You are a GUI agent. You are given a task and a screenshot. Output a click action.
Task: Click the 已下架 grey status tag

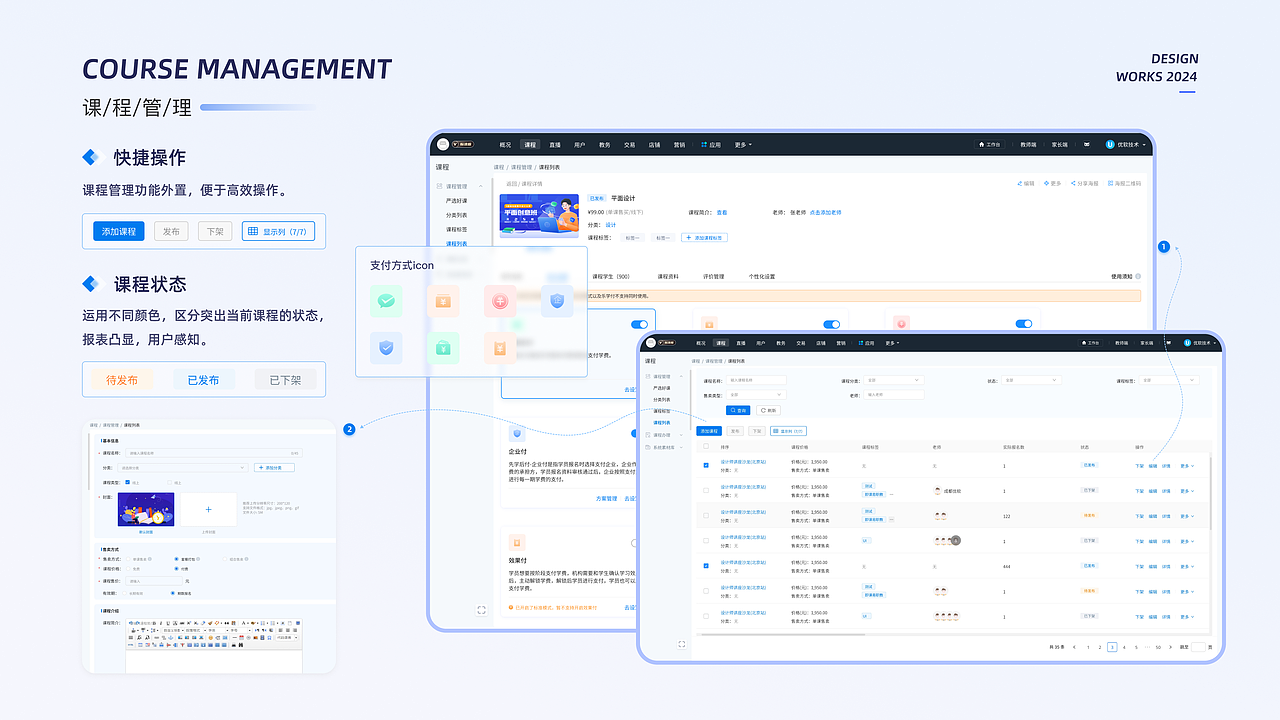(285, 380)
